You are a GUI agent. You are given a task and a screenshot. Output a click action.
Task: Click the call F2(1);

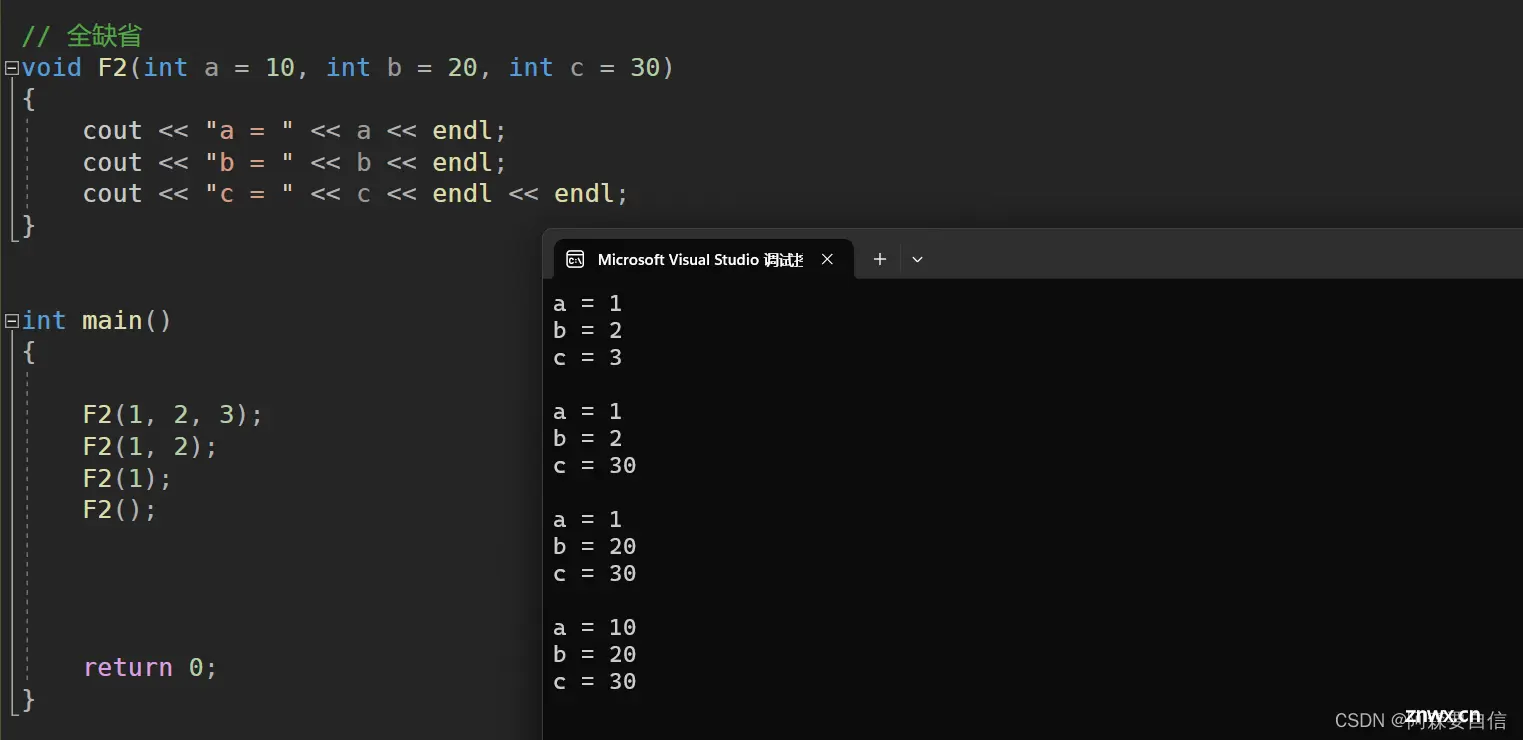tap(127, 478)
